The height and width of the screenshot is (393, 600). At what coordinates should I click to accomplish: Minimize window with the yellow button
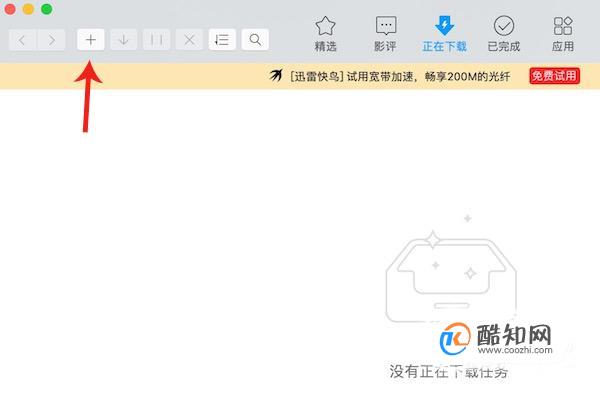coord(28,9)
